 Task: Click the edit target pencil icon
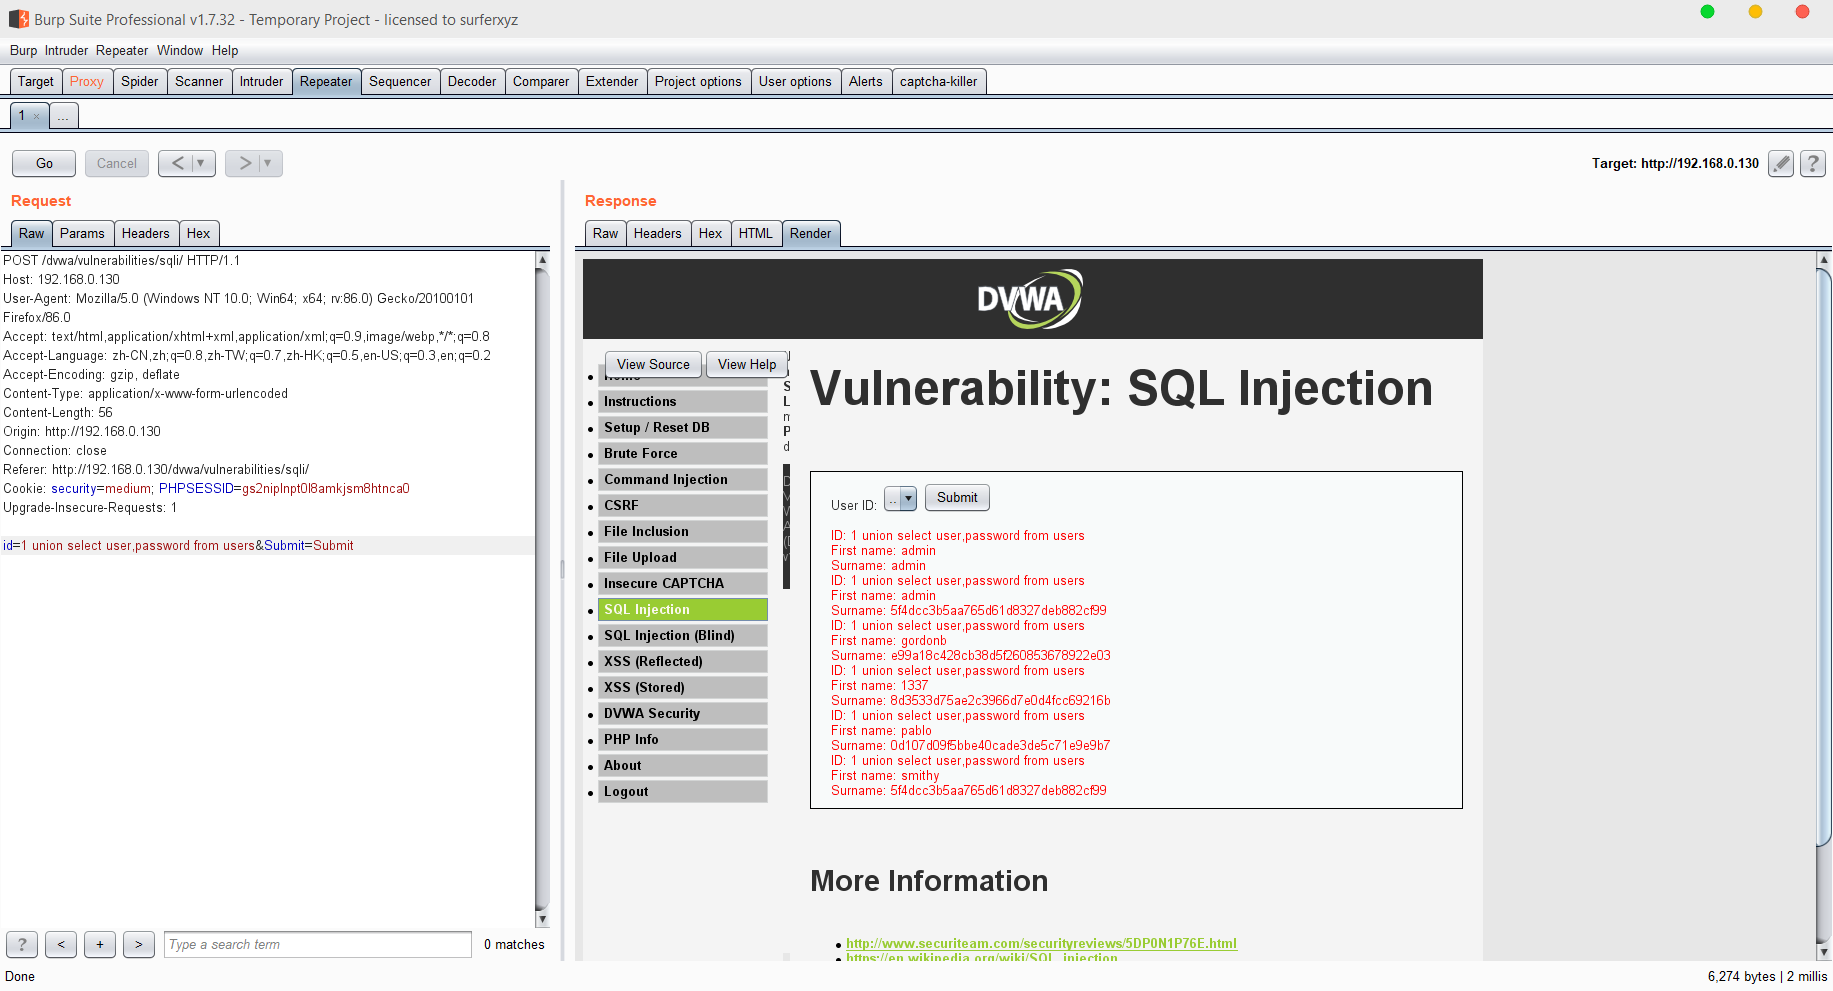click(1781, 164)
